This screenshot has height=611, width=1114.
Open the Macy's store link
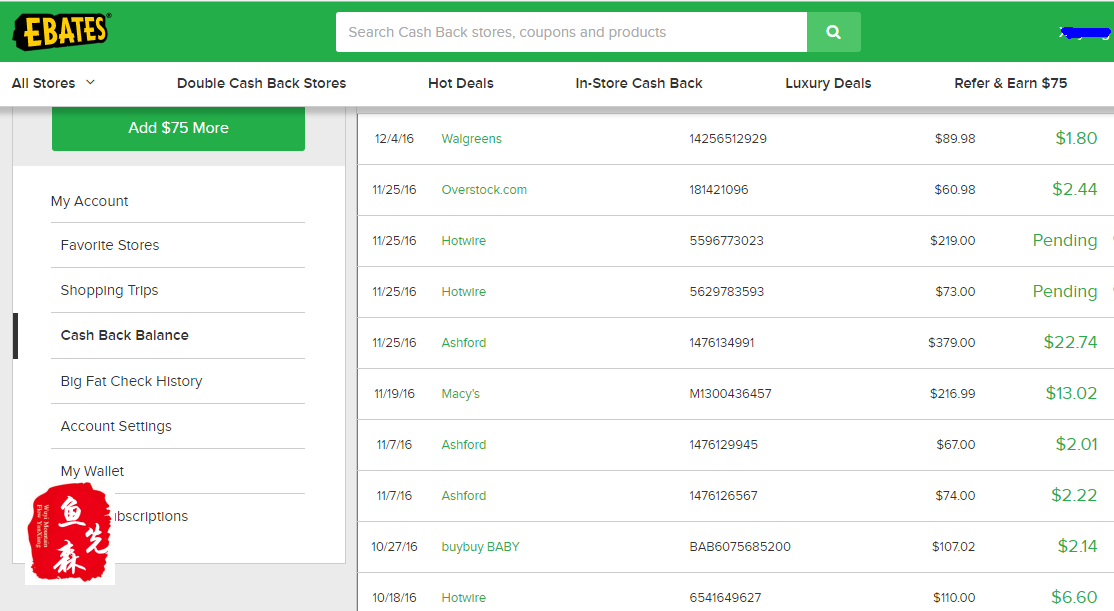(x=460, y=394)
